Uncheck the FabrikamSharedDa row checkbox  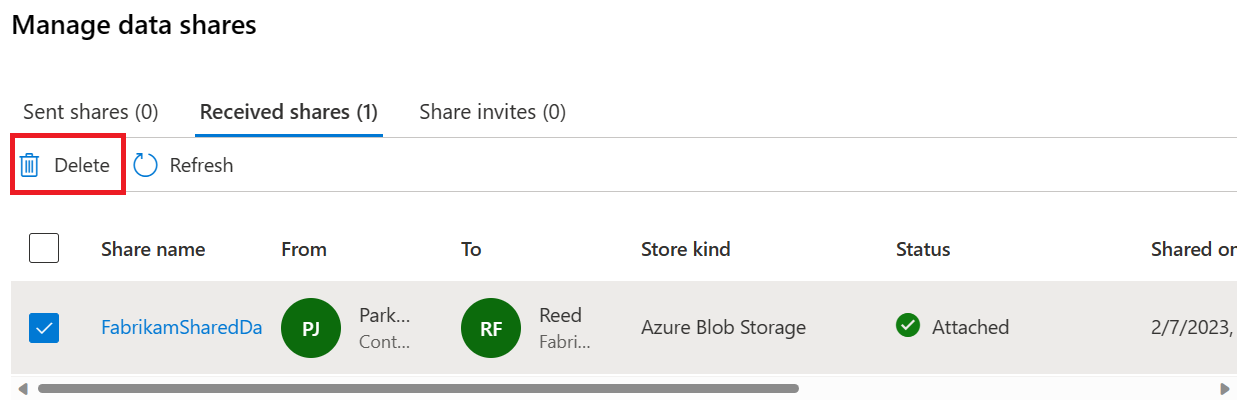(44, 327)
